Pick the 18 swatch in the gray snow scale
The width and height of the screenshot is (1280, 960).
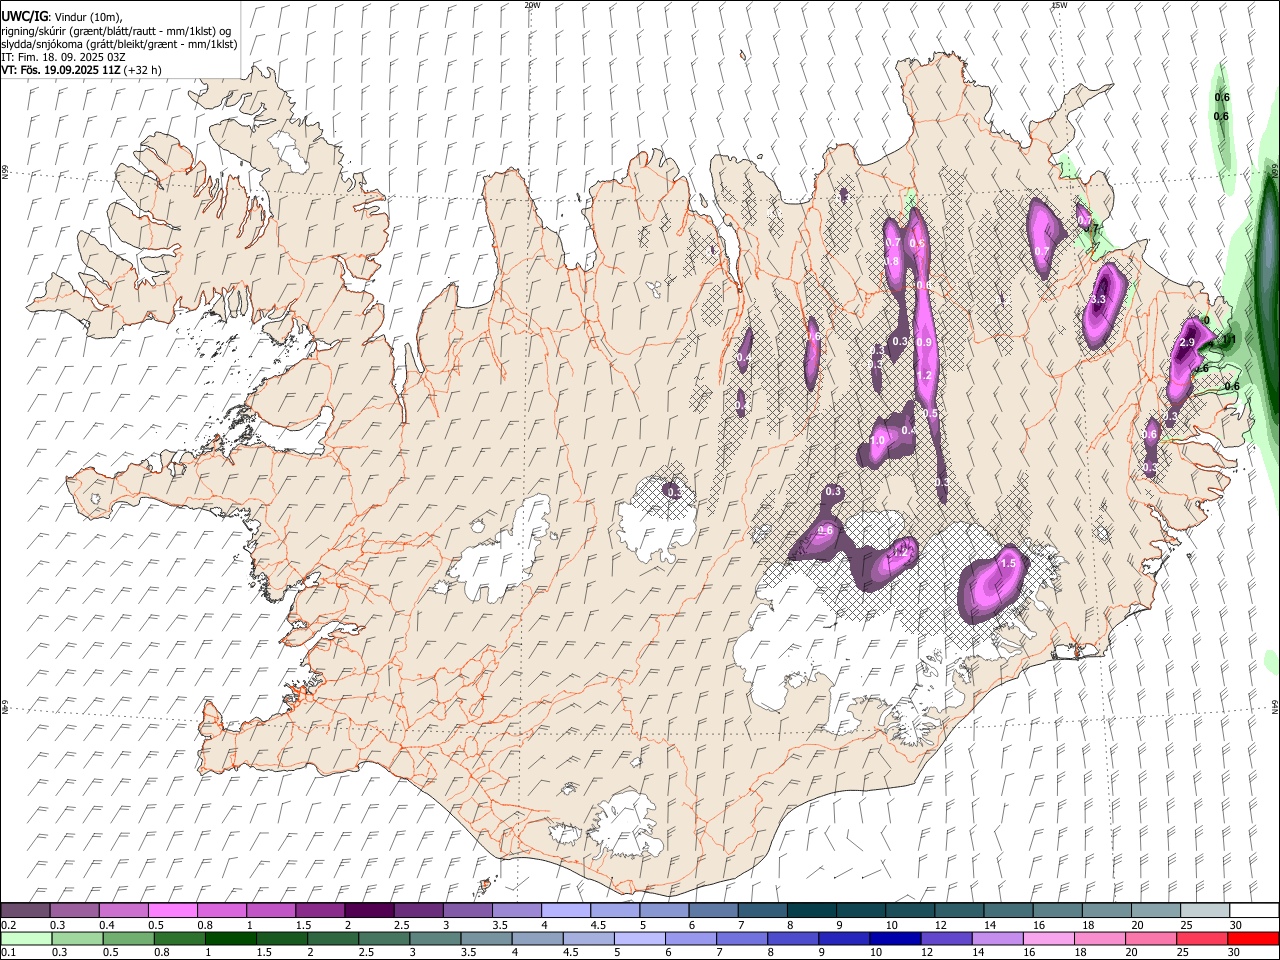pos(1106,911)
